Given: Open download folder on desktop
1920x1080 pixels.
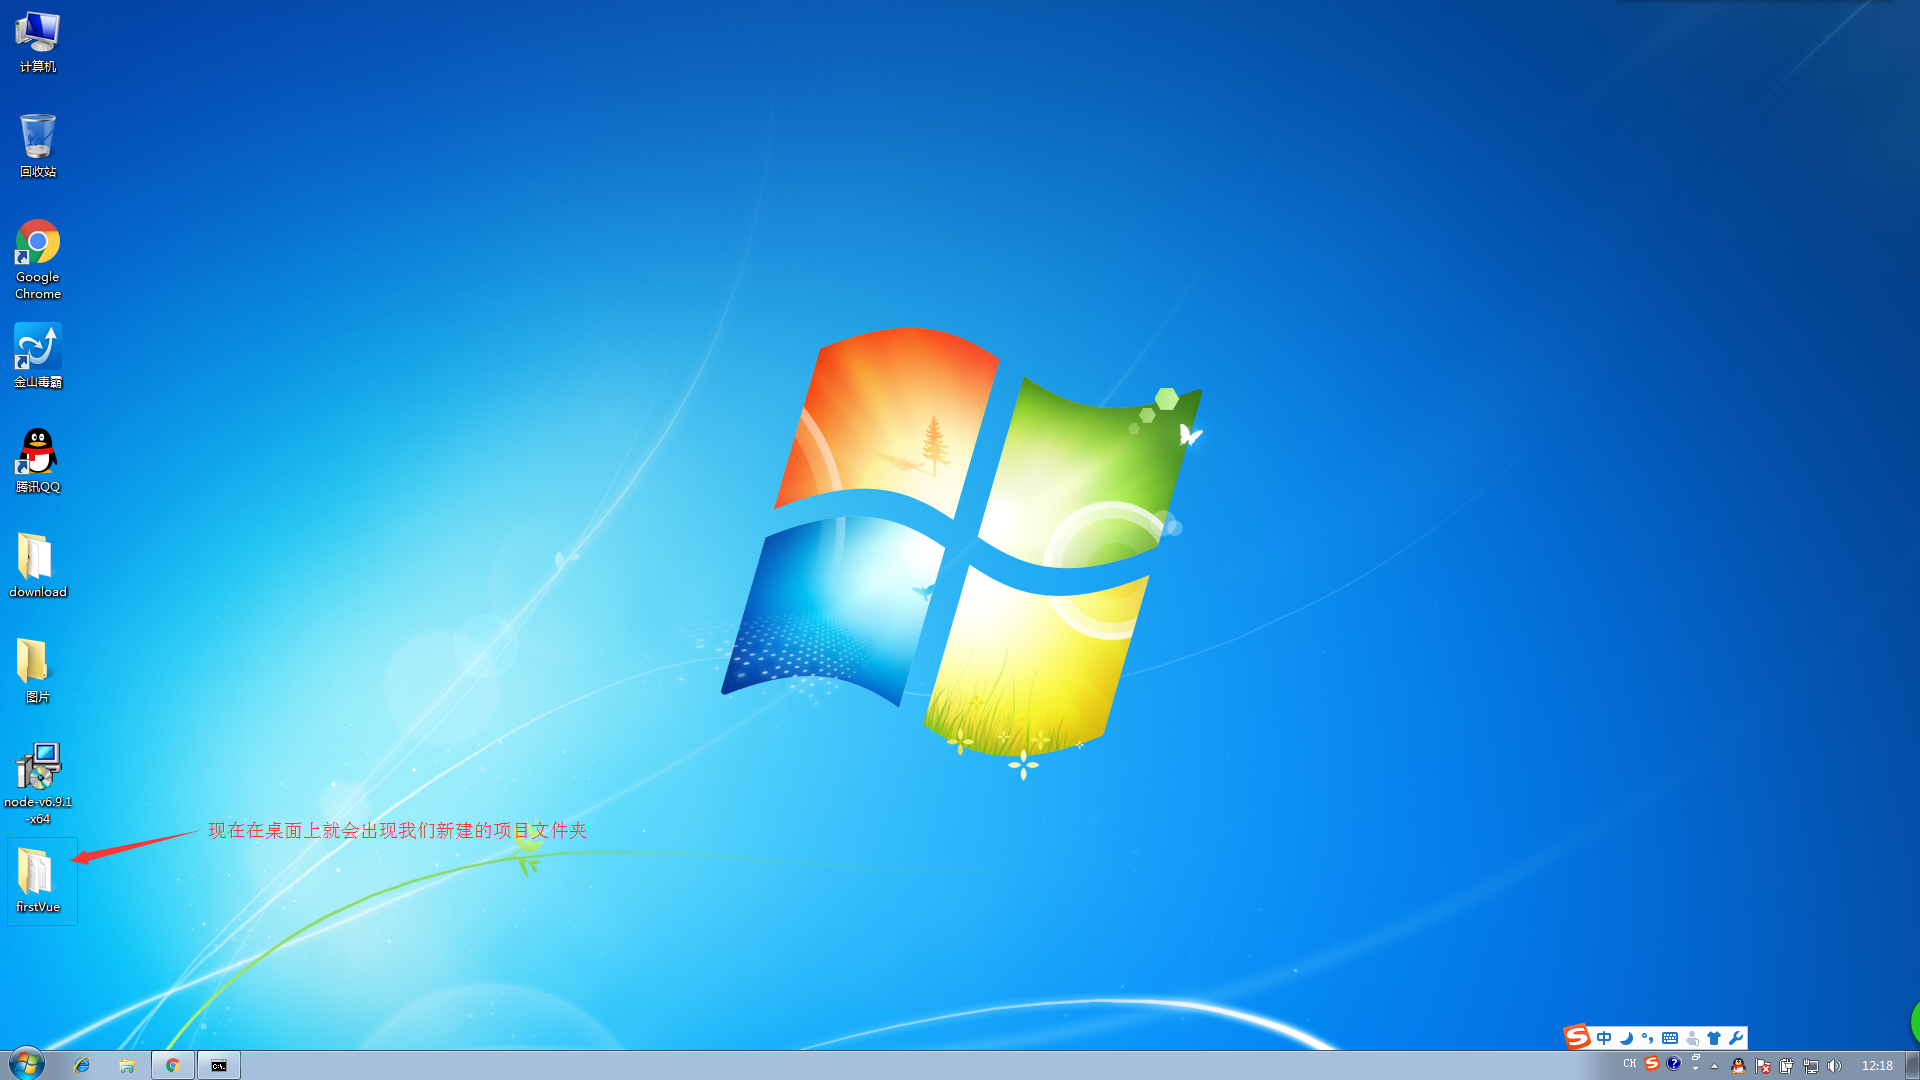Looking at the screenshot, I should [38, 566].
